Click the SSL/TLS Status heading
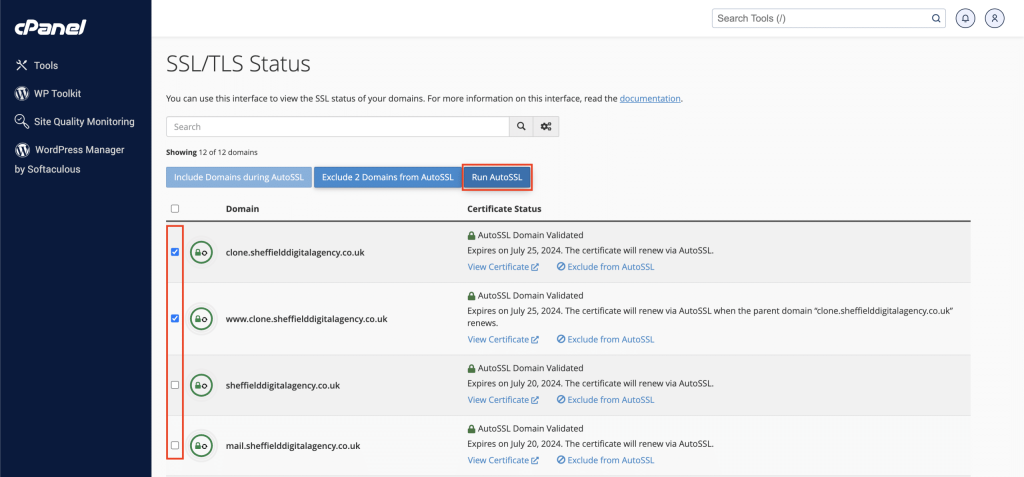 click(238, 64)
